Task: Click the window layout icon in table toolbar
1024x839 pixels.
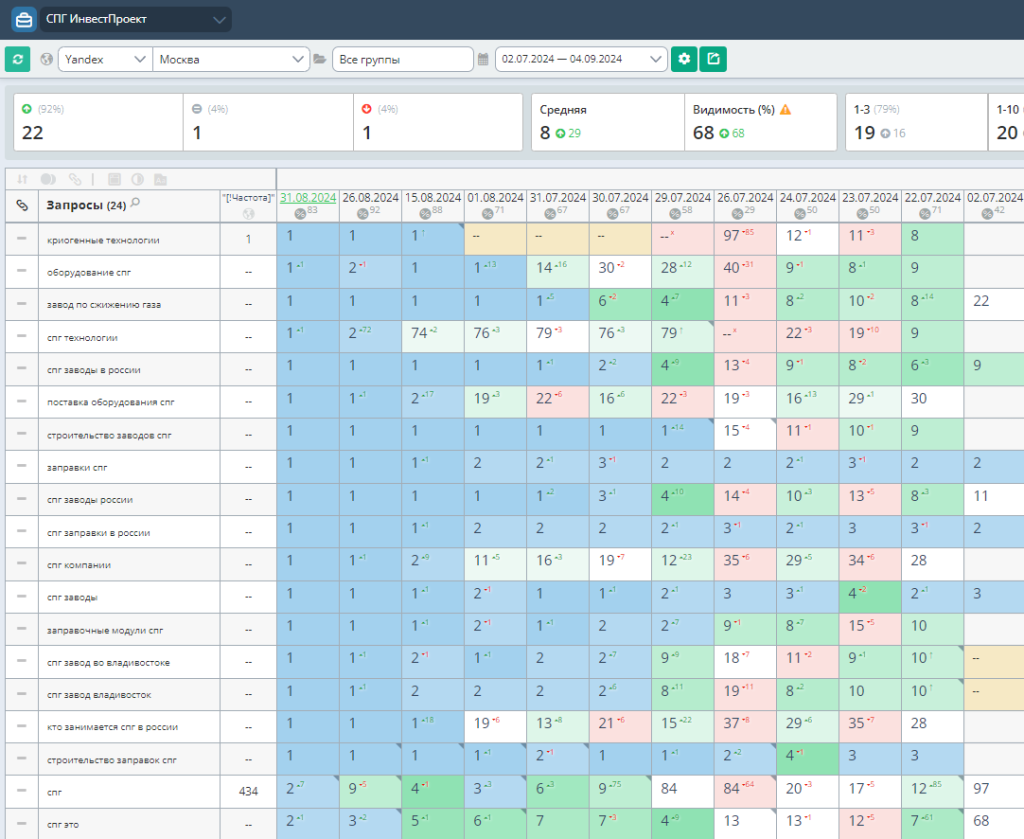Action: click(x=114, y=179)
